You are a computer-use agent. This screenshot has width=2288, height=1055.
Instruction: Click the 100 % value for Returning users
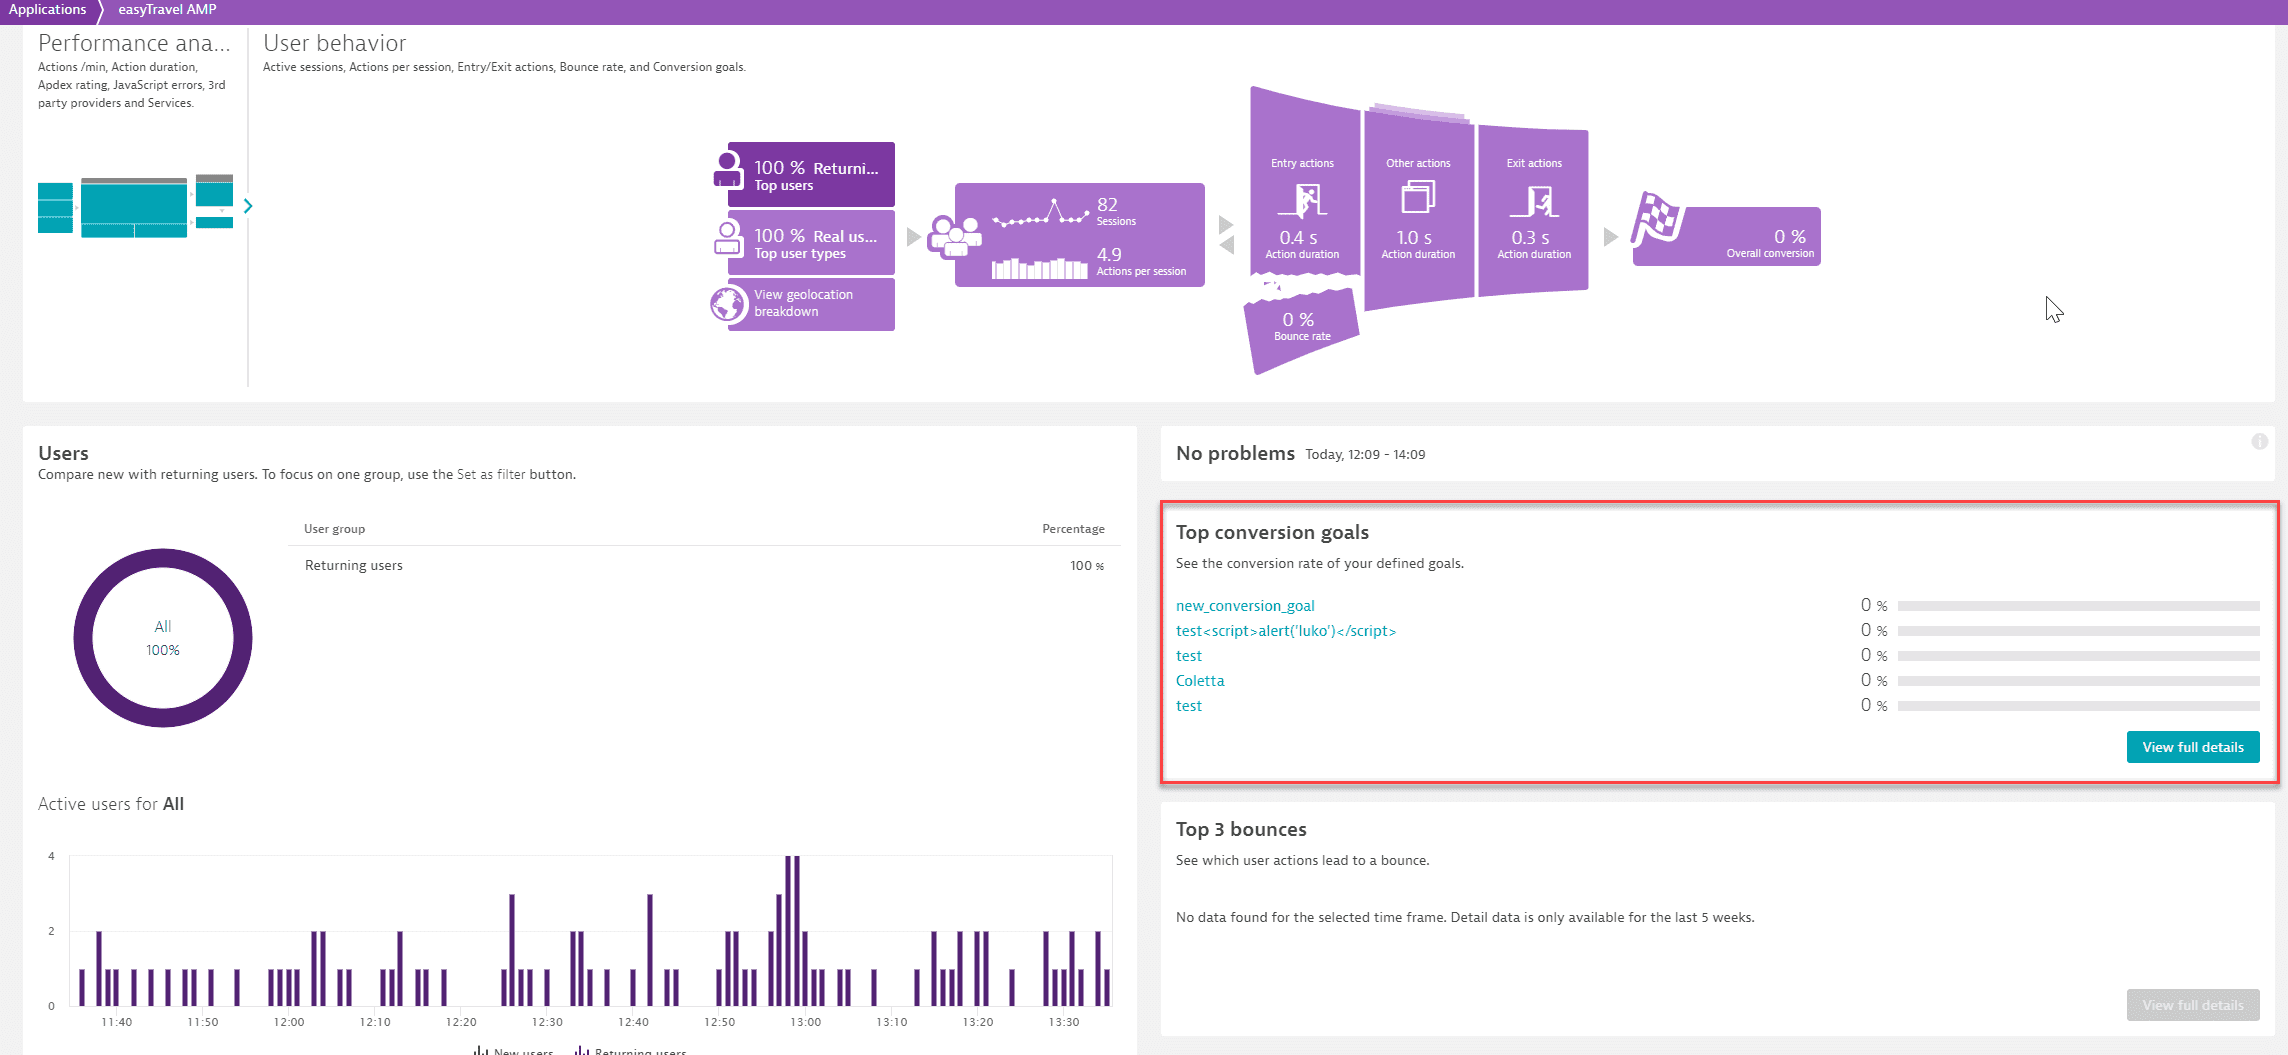pos(1087,566)
